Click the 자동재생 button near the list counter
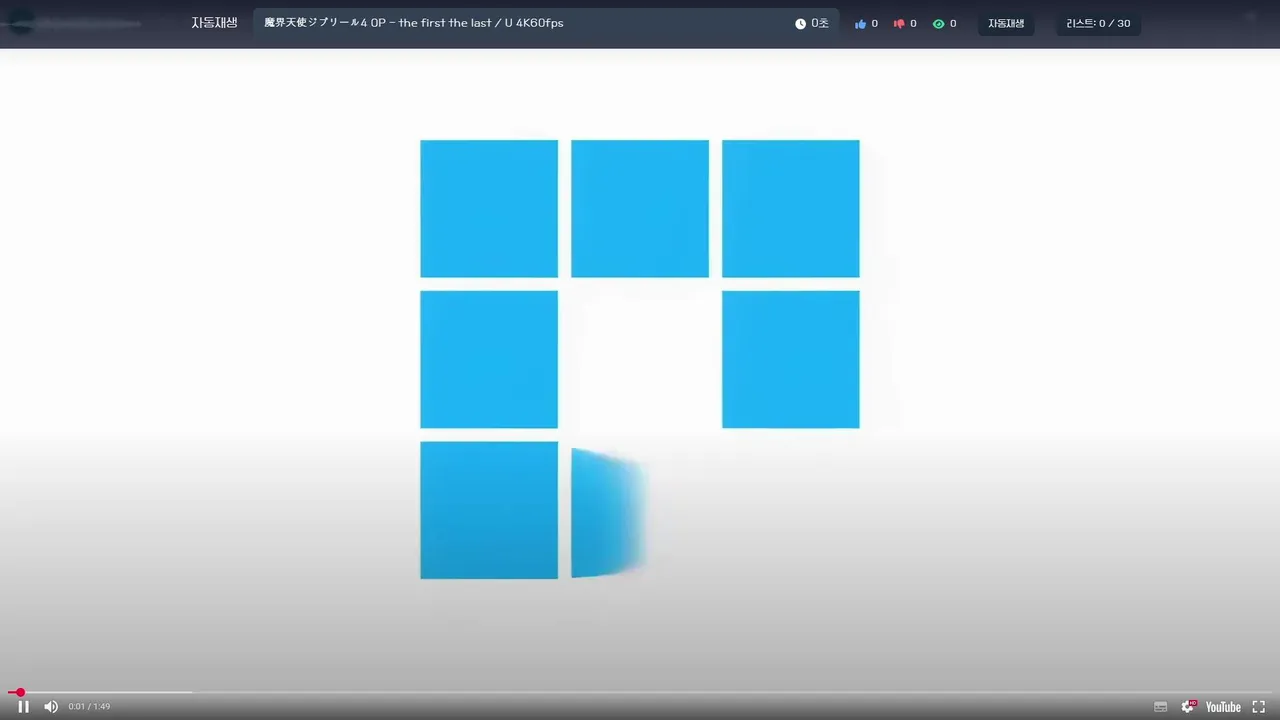 pos(1006,24)
